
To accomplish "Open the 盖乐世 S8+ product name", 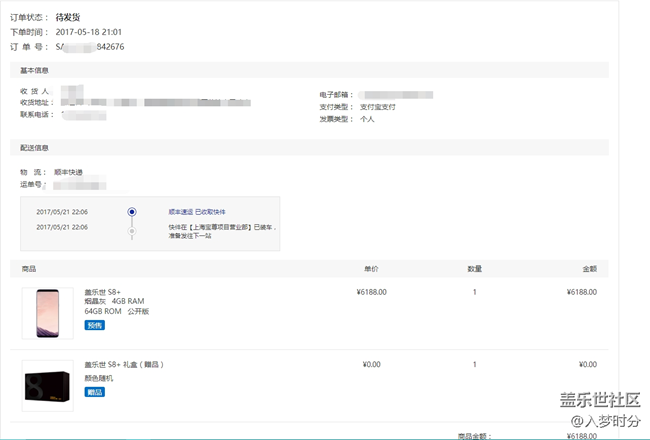I will click(102, 292).
